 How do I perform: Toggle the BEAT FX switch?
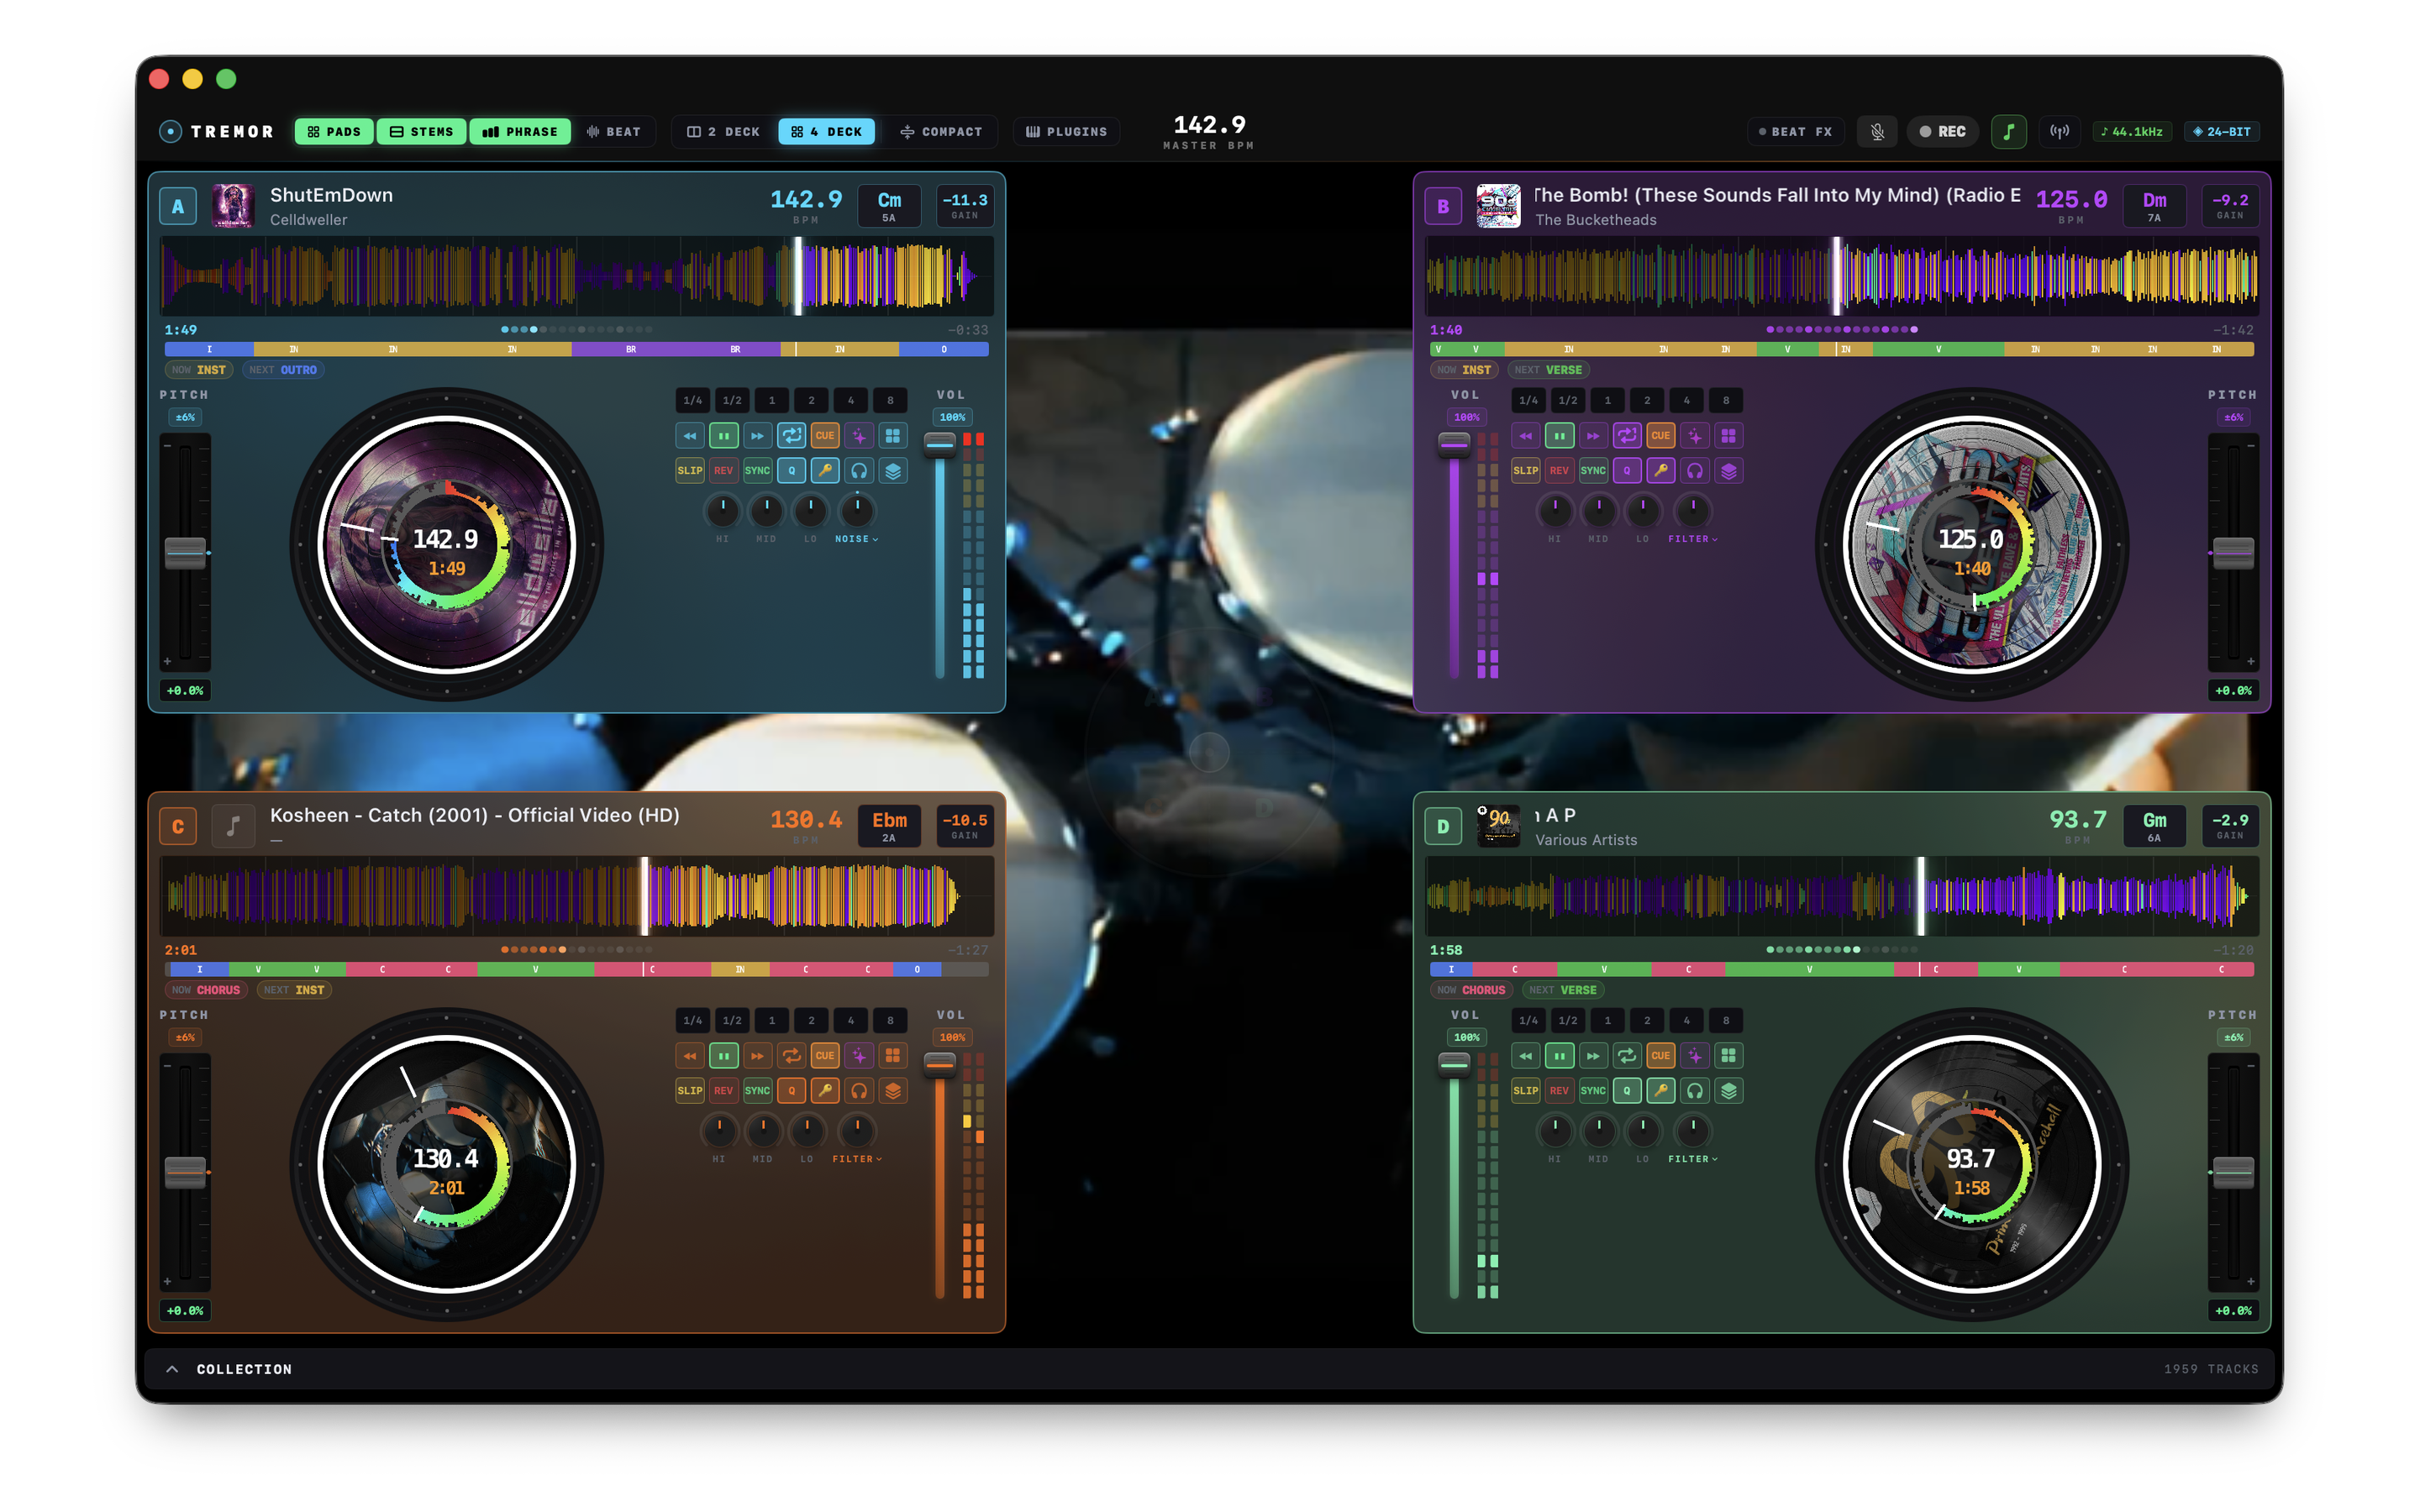(1796, 132)
